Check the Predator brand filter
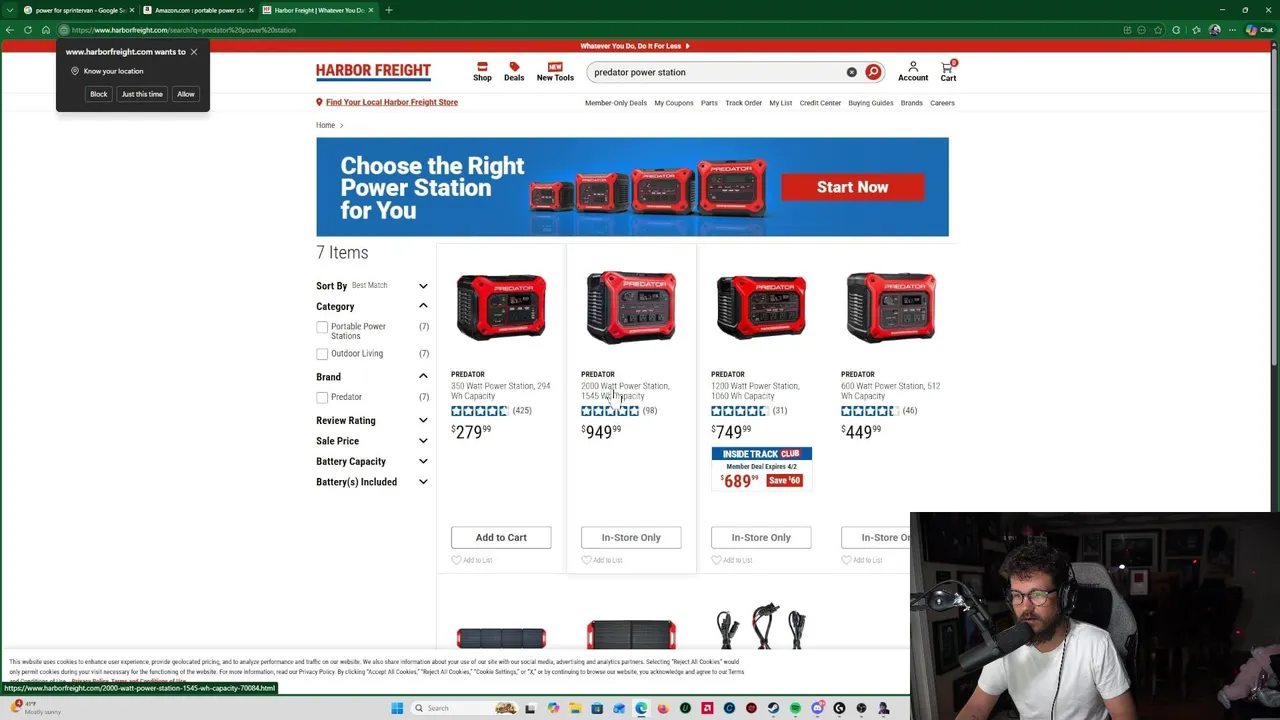 pyautogui.click(x=322, y=397)
